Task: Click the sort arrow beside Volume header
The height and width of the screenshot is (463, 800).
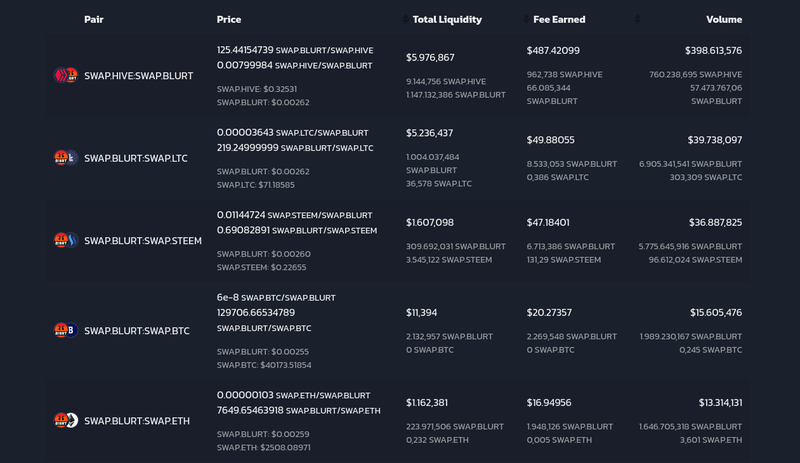Action: pyautogui.click(x=638, y=19)
